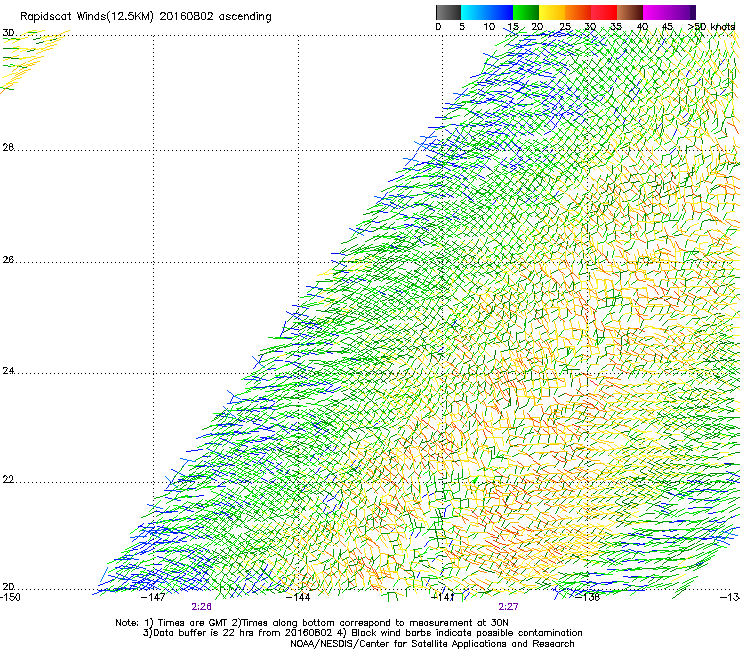
Task: Click the title text 'Rapidscat Winds(12.5KM) 20160802 ascending'
Action: point(146,17)
